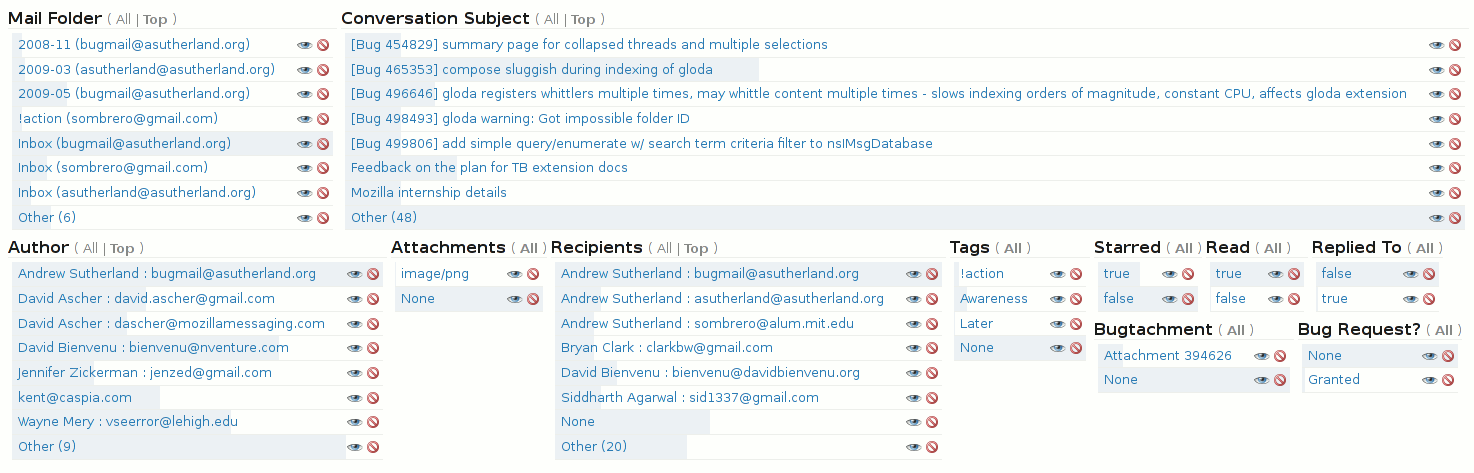
Task: Exclude Attachment 394626 with red icon
Action: click(1280, 356)
